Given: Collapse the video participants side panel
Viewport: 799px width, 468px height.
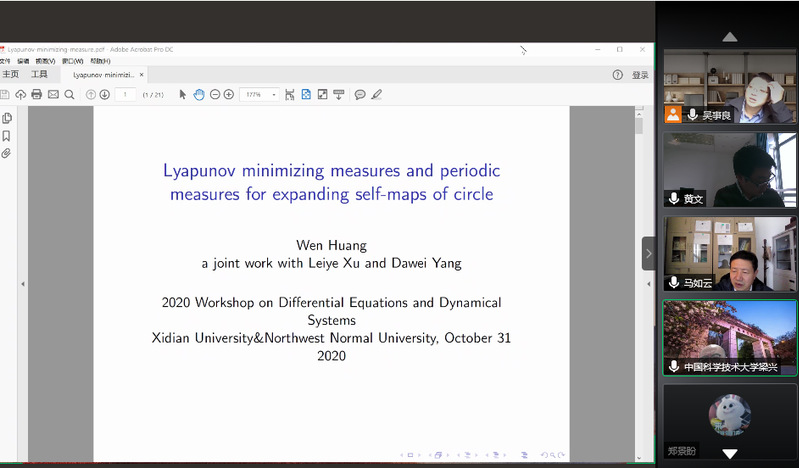Looking at the screenshot, I should [x=648, y=253].
